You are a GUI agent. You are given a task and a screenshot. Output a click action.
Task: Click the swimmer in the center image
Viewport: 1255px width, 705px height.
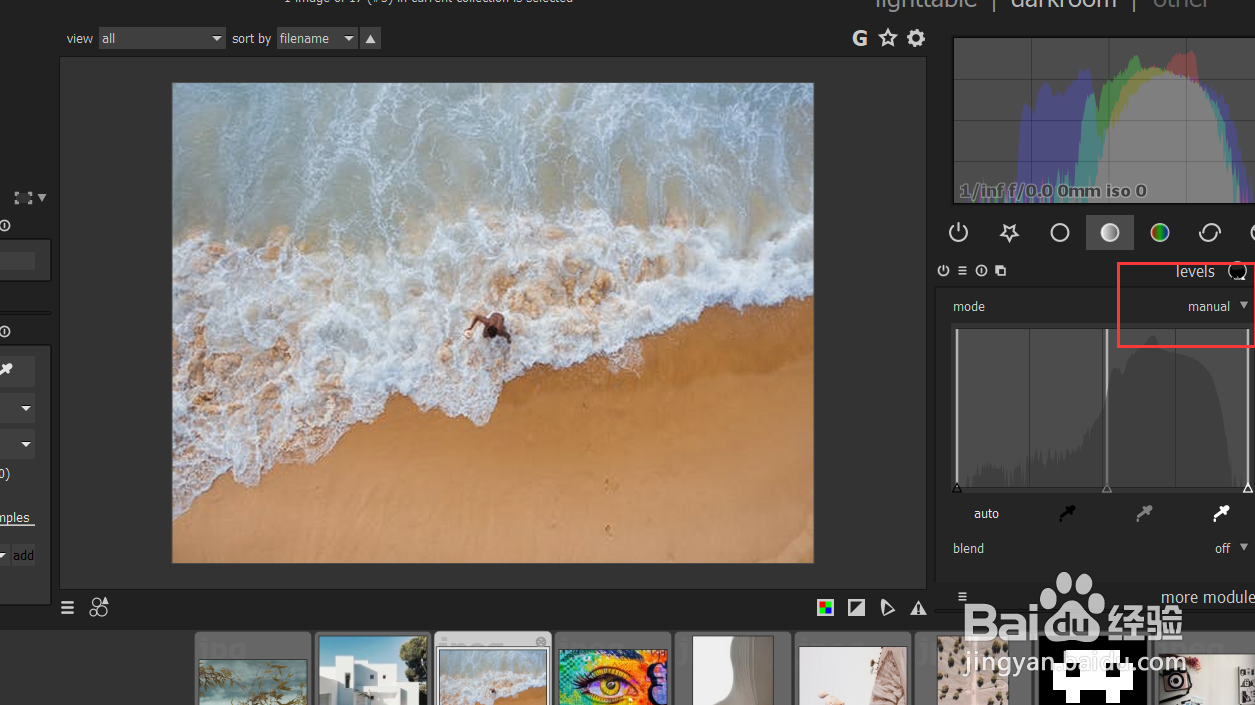tap(491, 327)
